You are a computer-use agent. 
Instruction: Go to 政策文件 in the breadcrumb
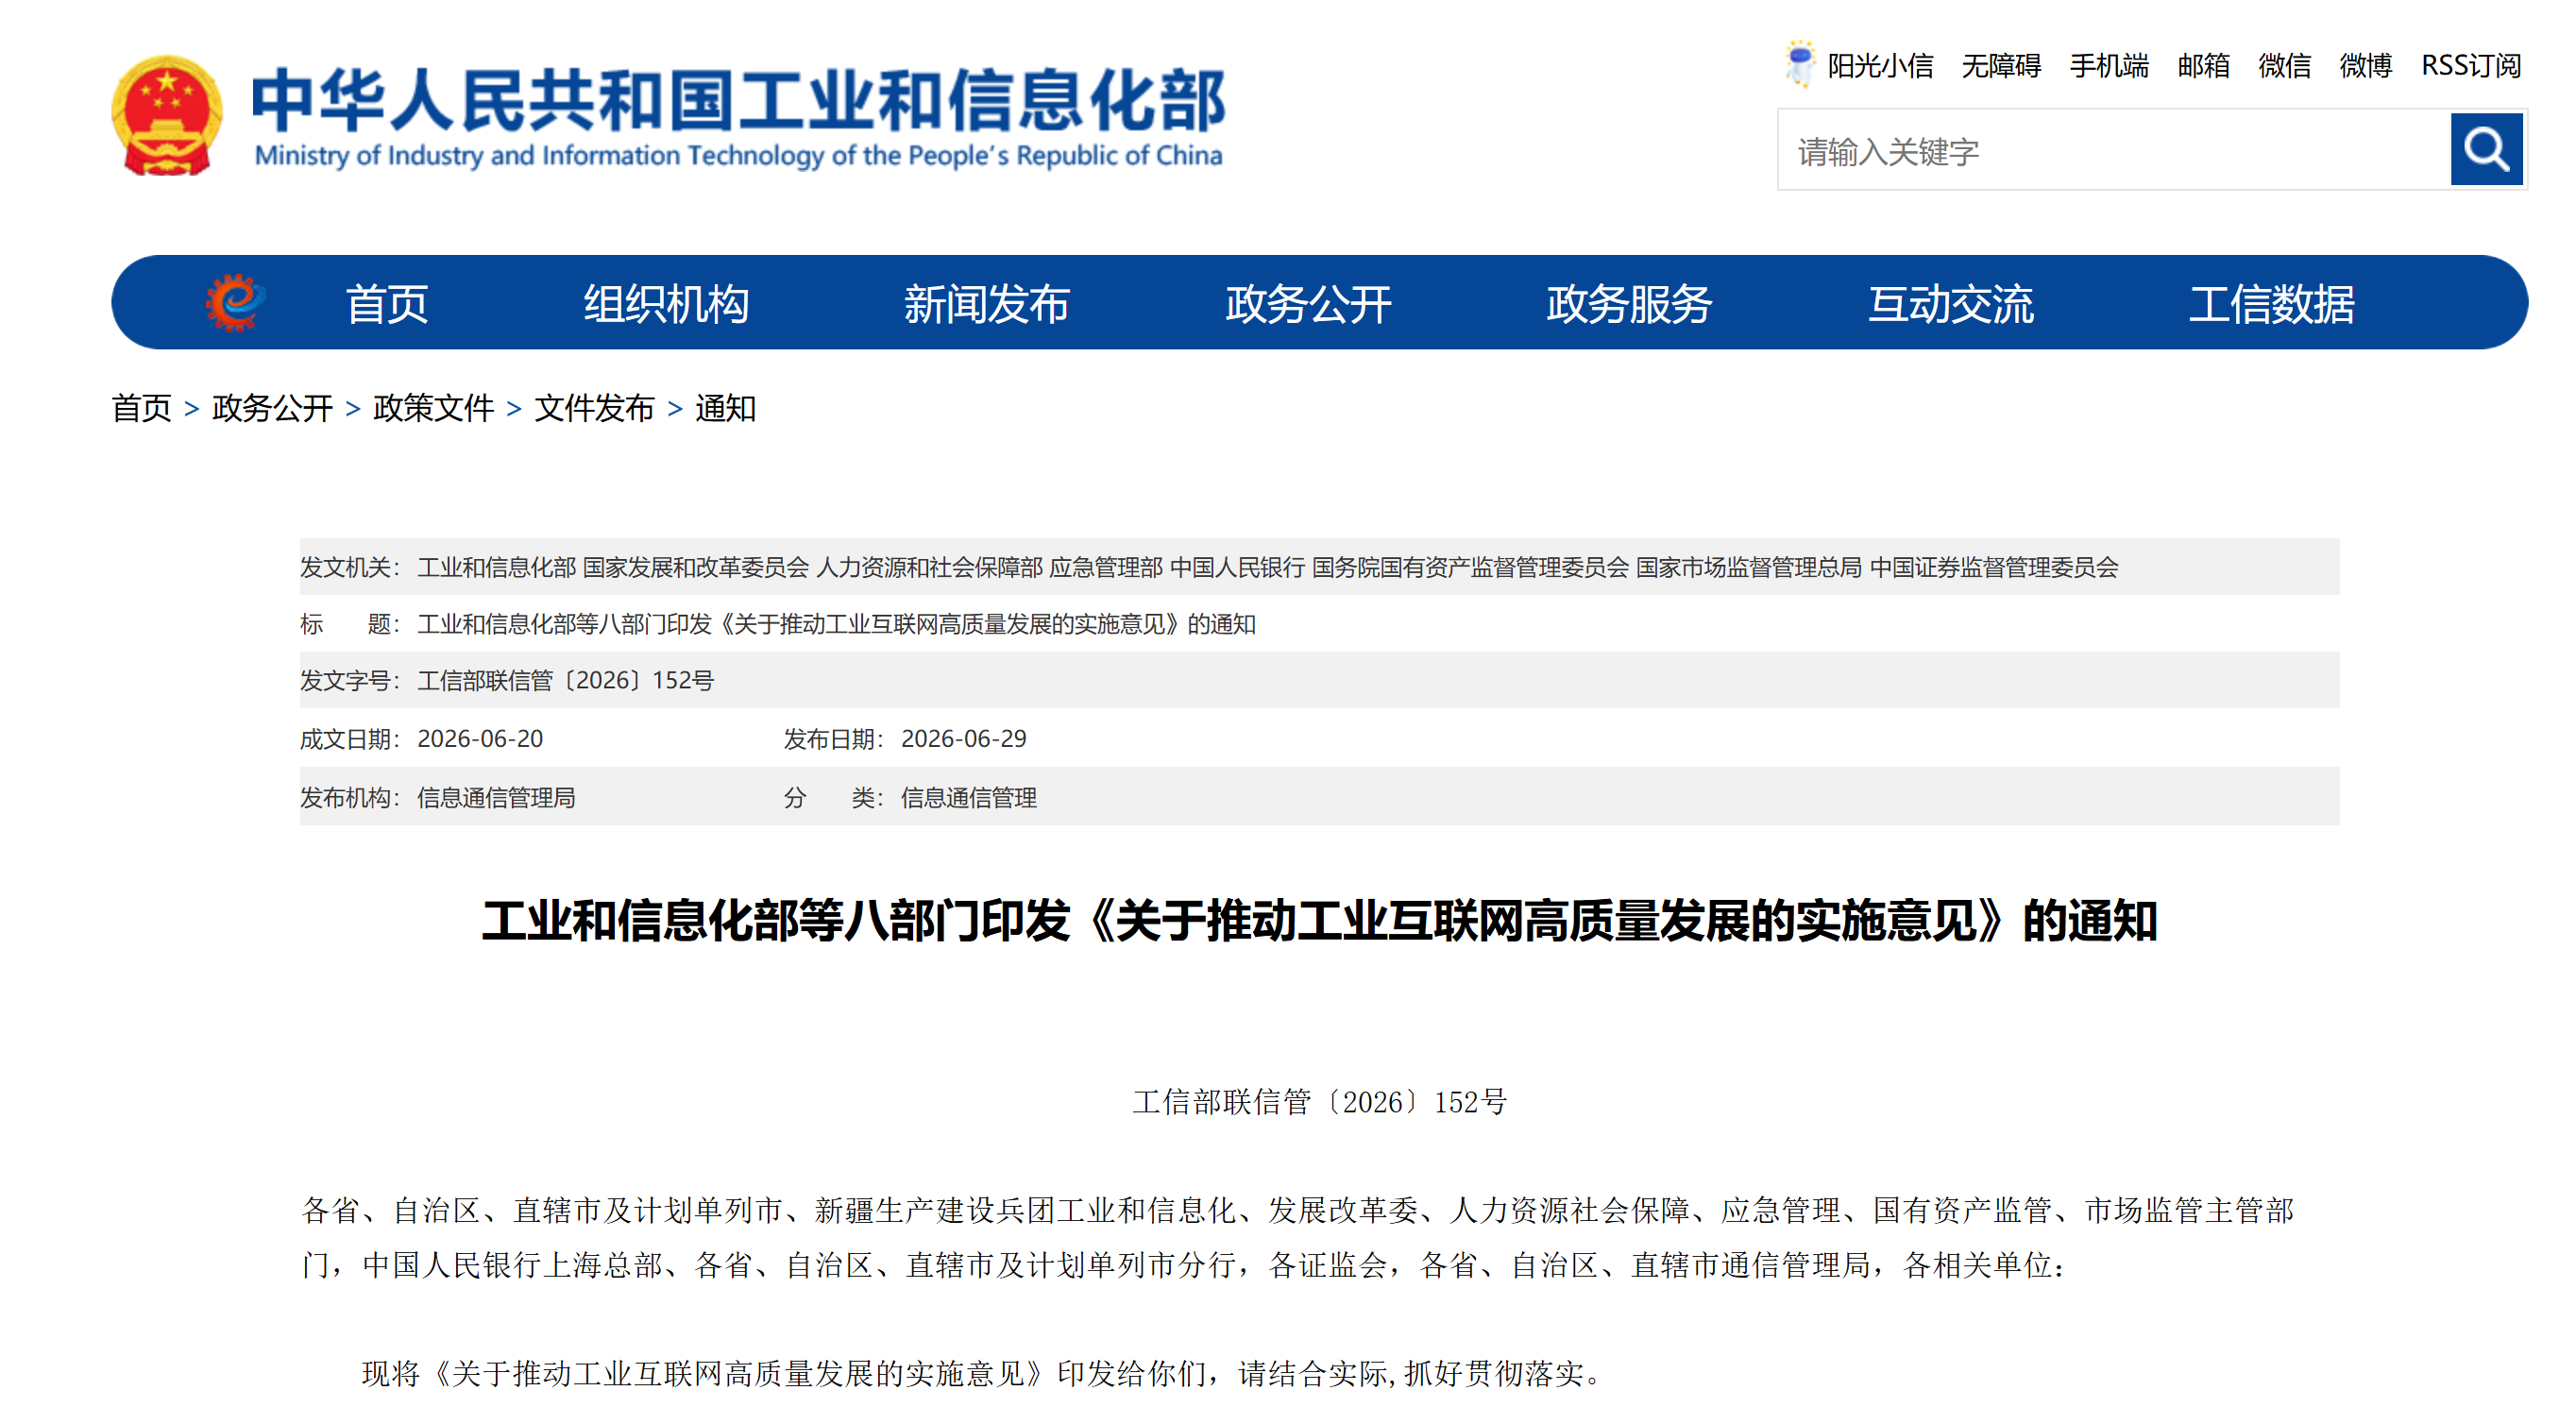[x=433, y=408]
